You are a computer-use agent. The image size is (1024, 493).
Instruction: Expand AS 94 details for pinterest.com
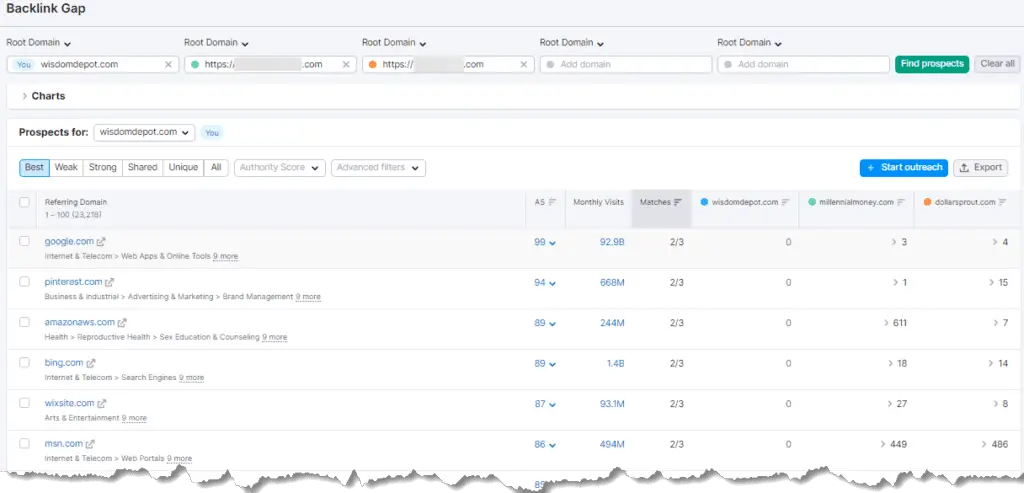pos(545,283)
